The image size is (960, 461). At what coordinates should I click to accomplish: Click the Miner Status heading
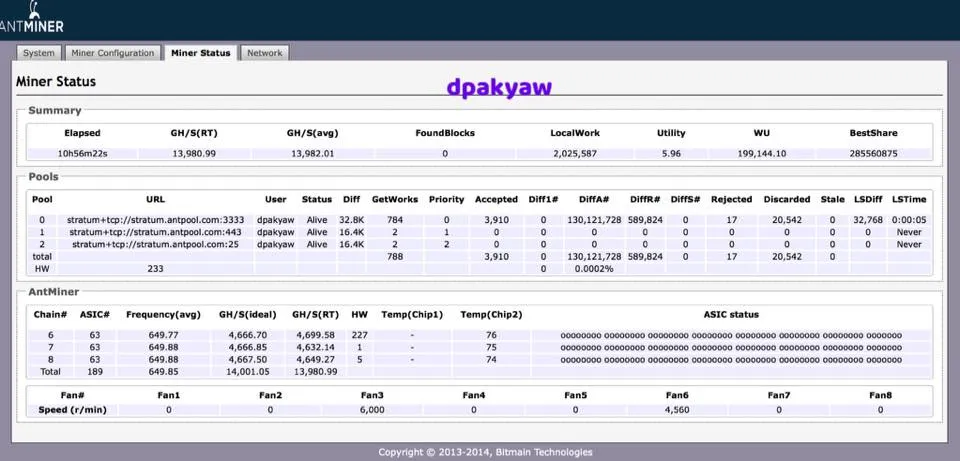click(x=56, y=81)
